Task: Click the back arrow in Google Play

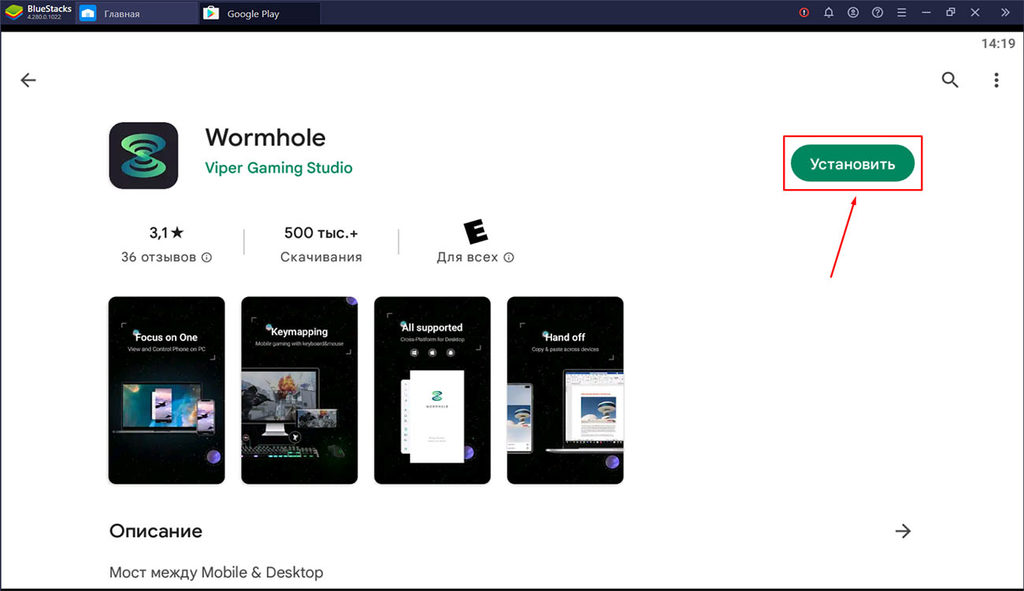Action: (28, 80)
